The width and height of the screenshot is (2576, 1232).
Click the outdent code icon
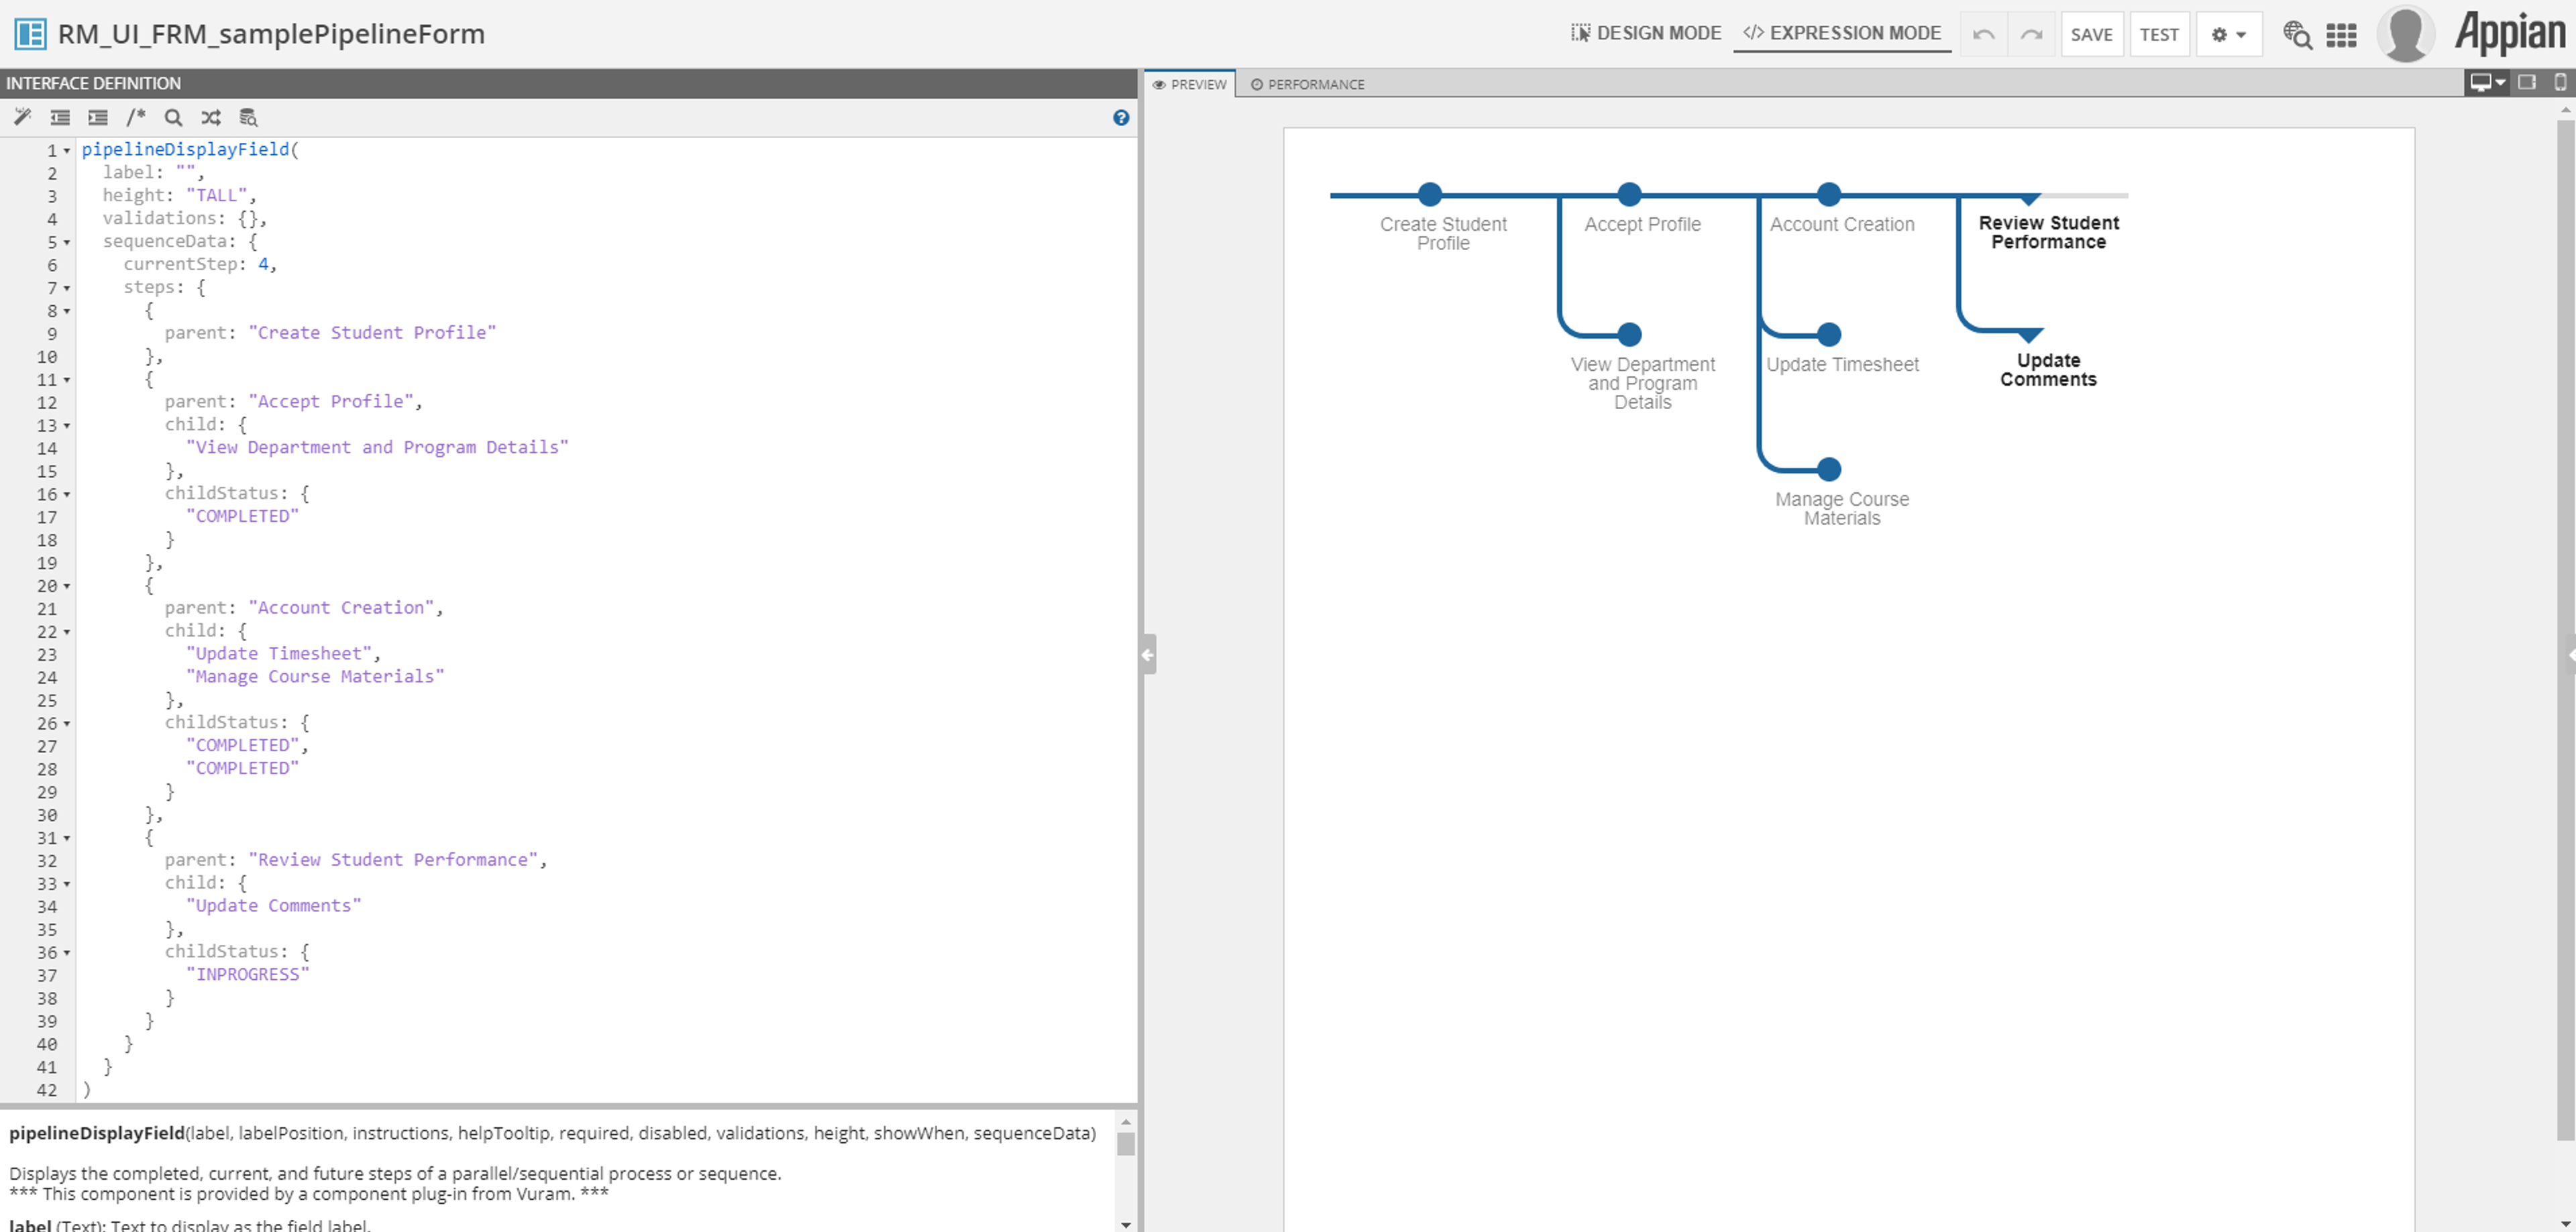(x=60, y=117)
